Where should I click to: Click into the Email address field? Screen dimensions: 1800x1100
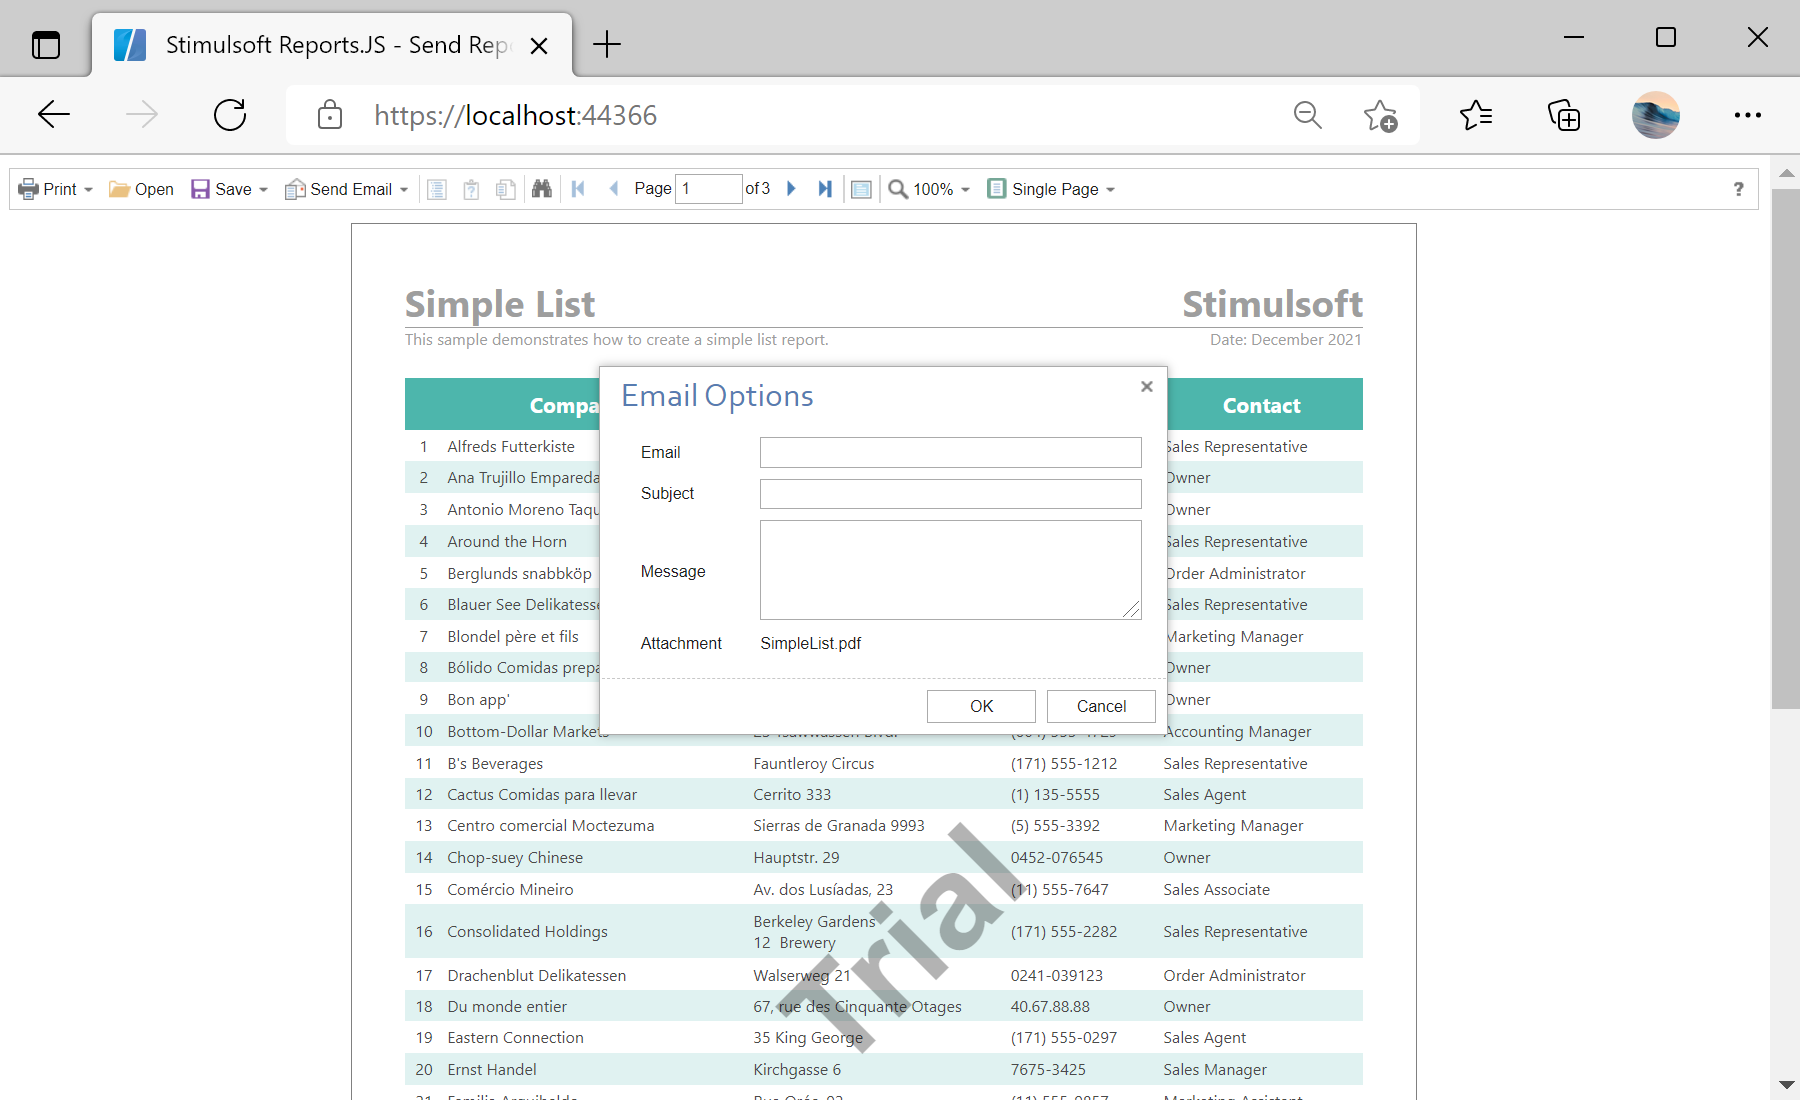pyautogui.click(x=950, y=452)
